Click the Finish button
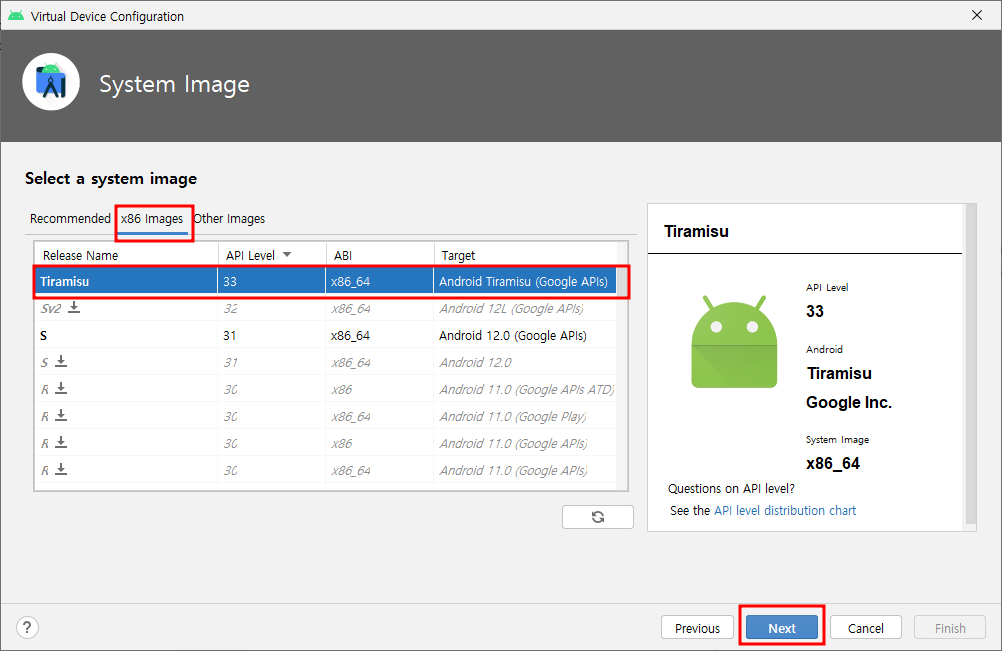Image resolution: width=1002 pixels, height=651 pixels. pyautogui.click(x=950, y=628)
